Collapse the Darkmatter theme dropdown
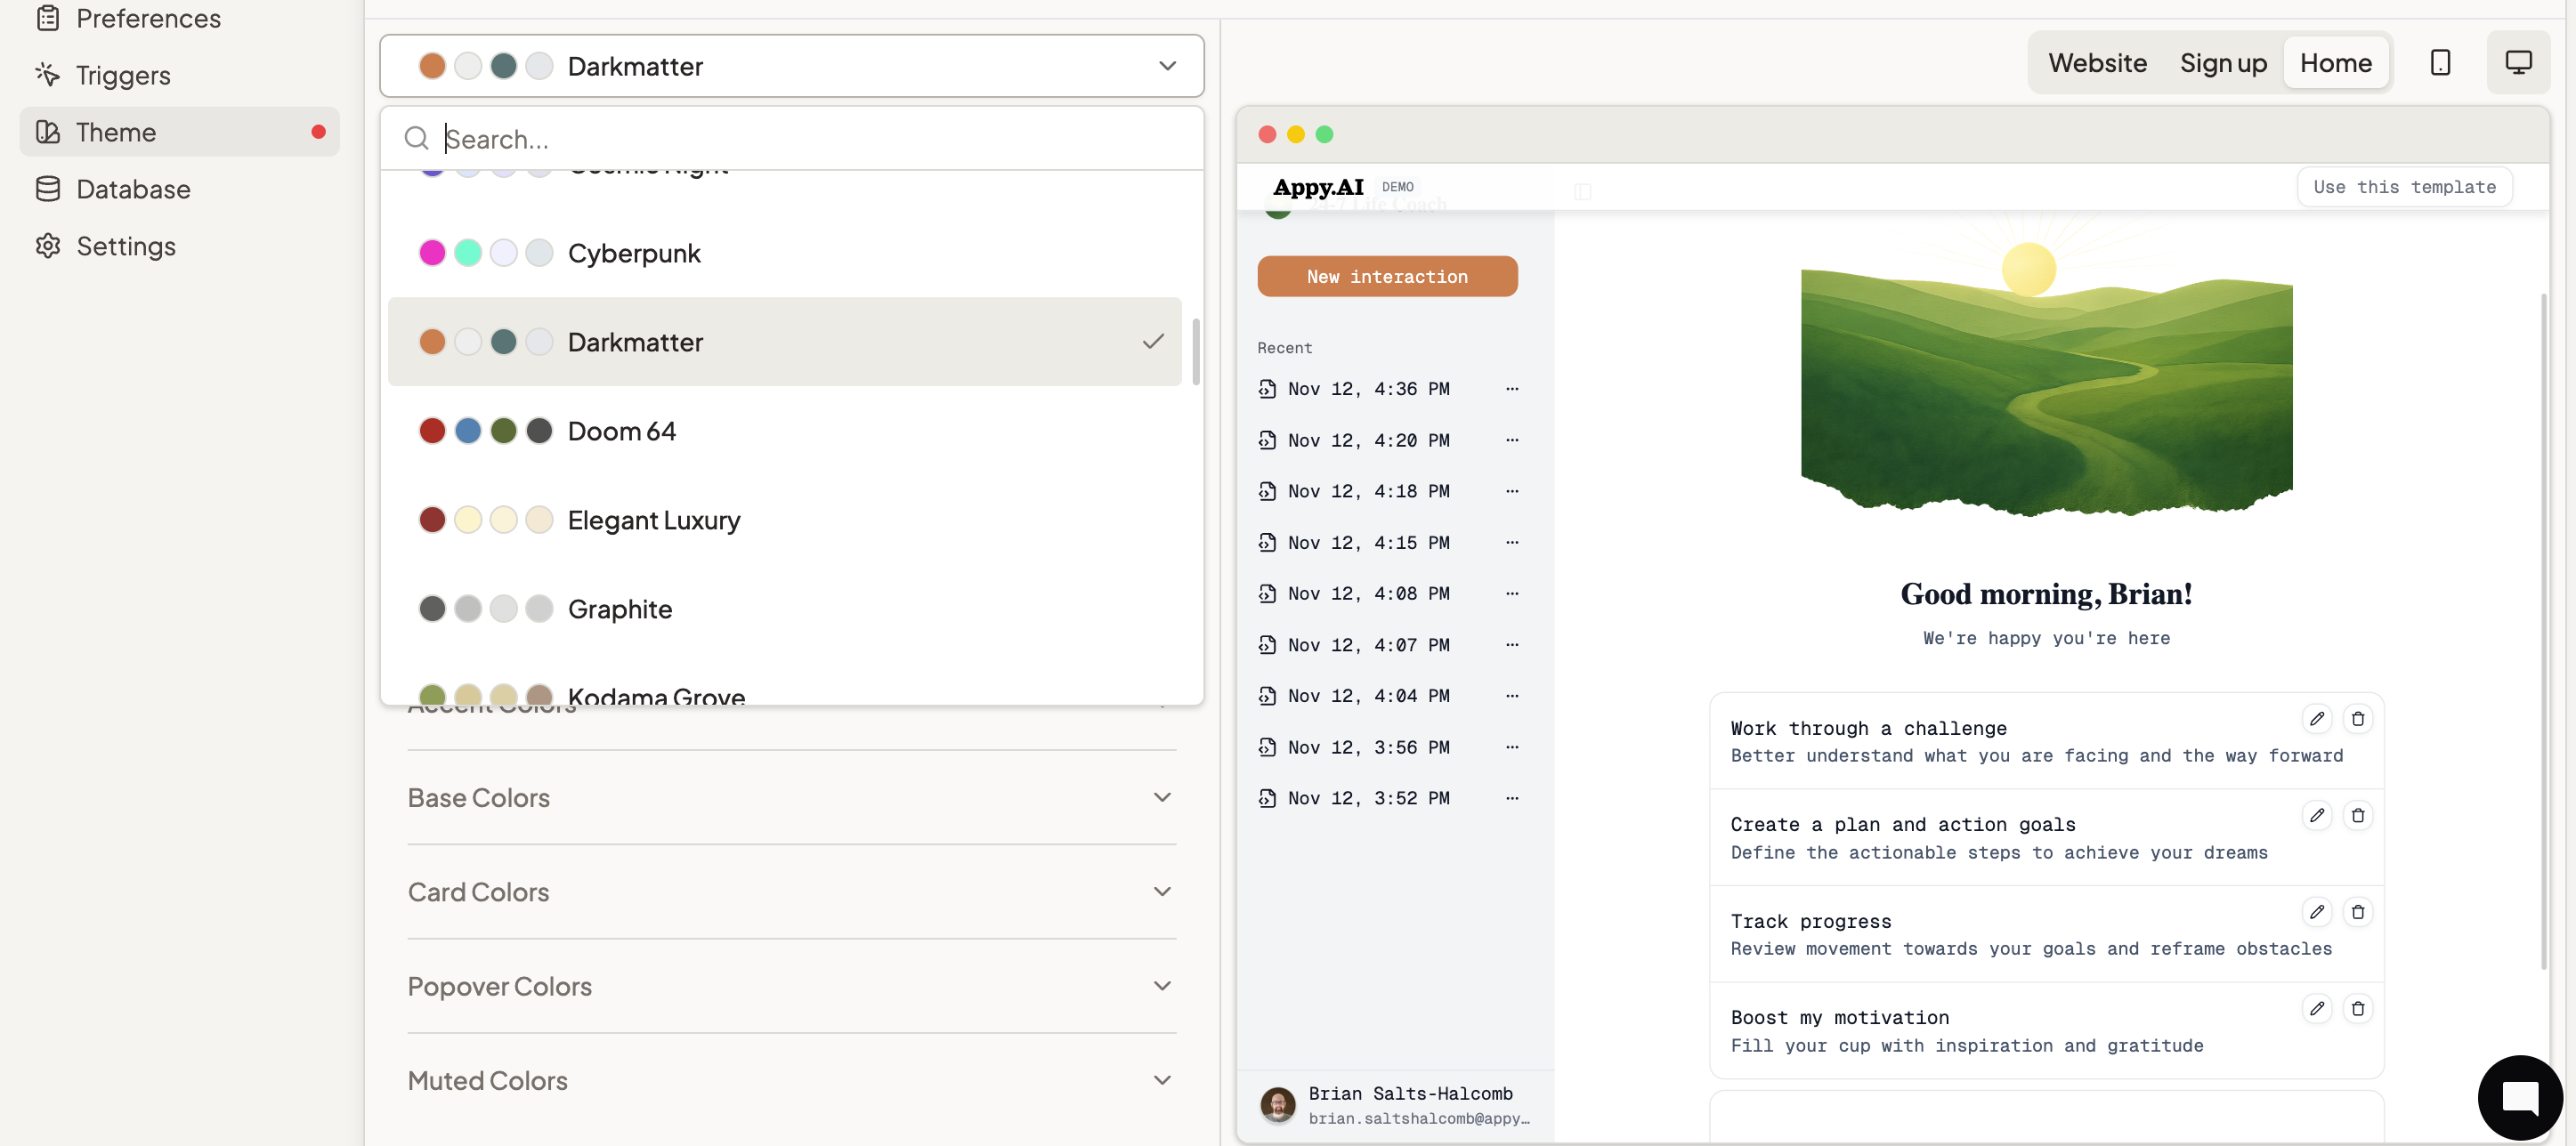This screenshot has height=1146, width=2576. pos(1166,66)
